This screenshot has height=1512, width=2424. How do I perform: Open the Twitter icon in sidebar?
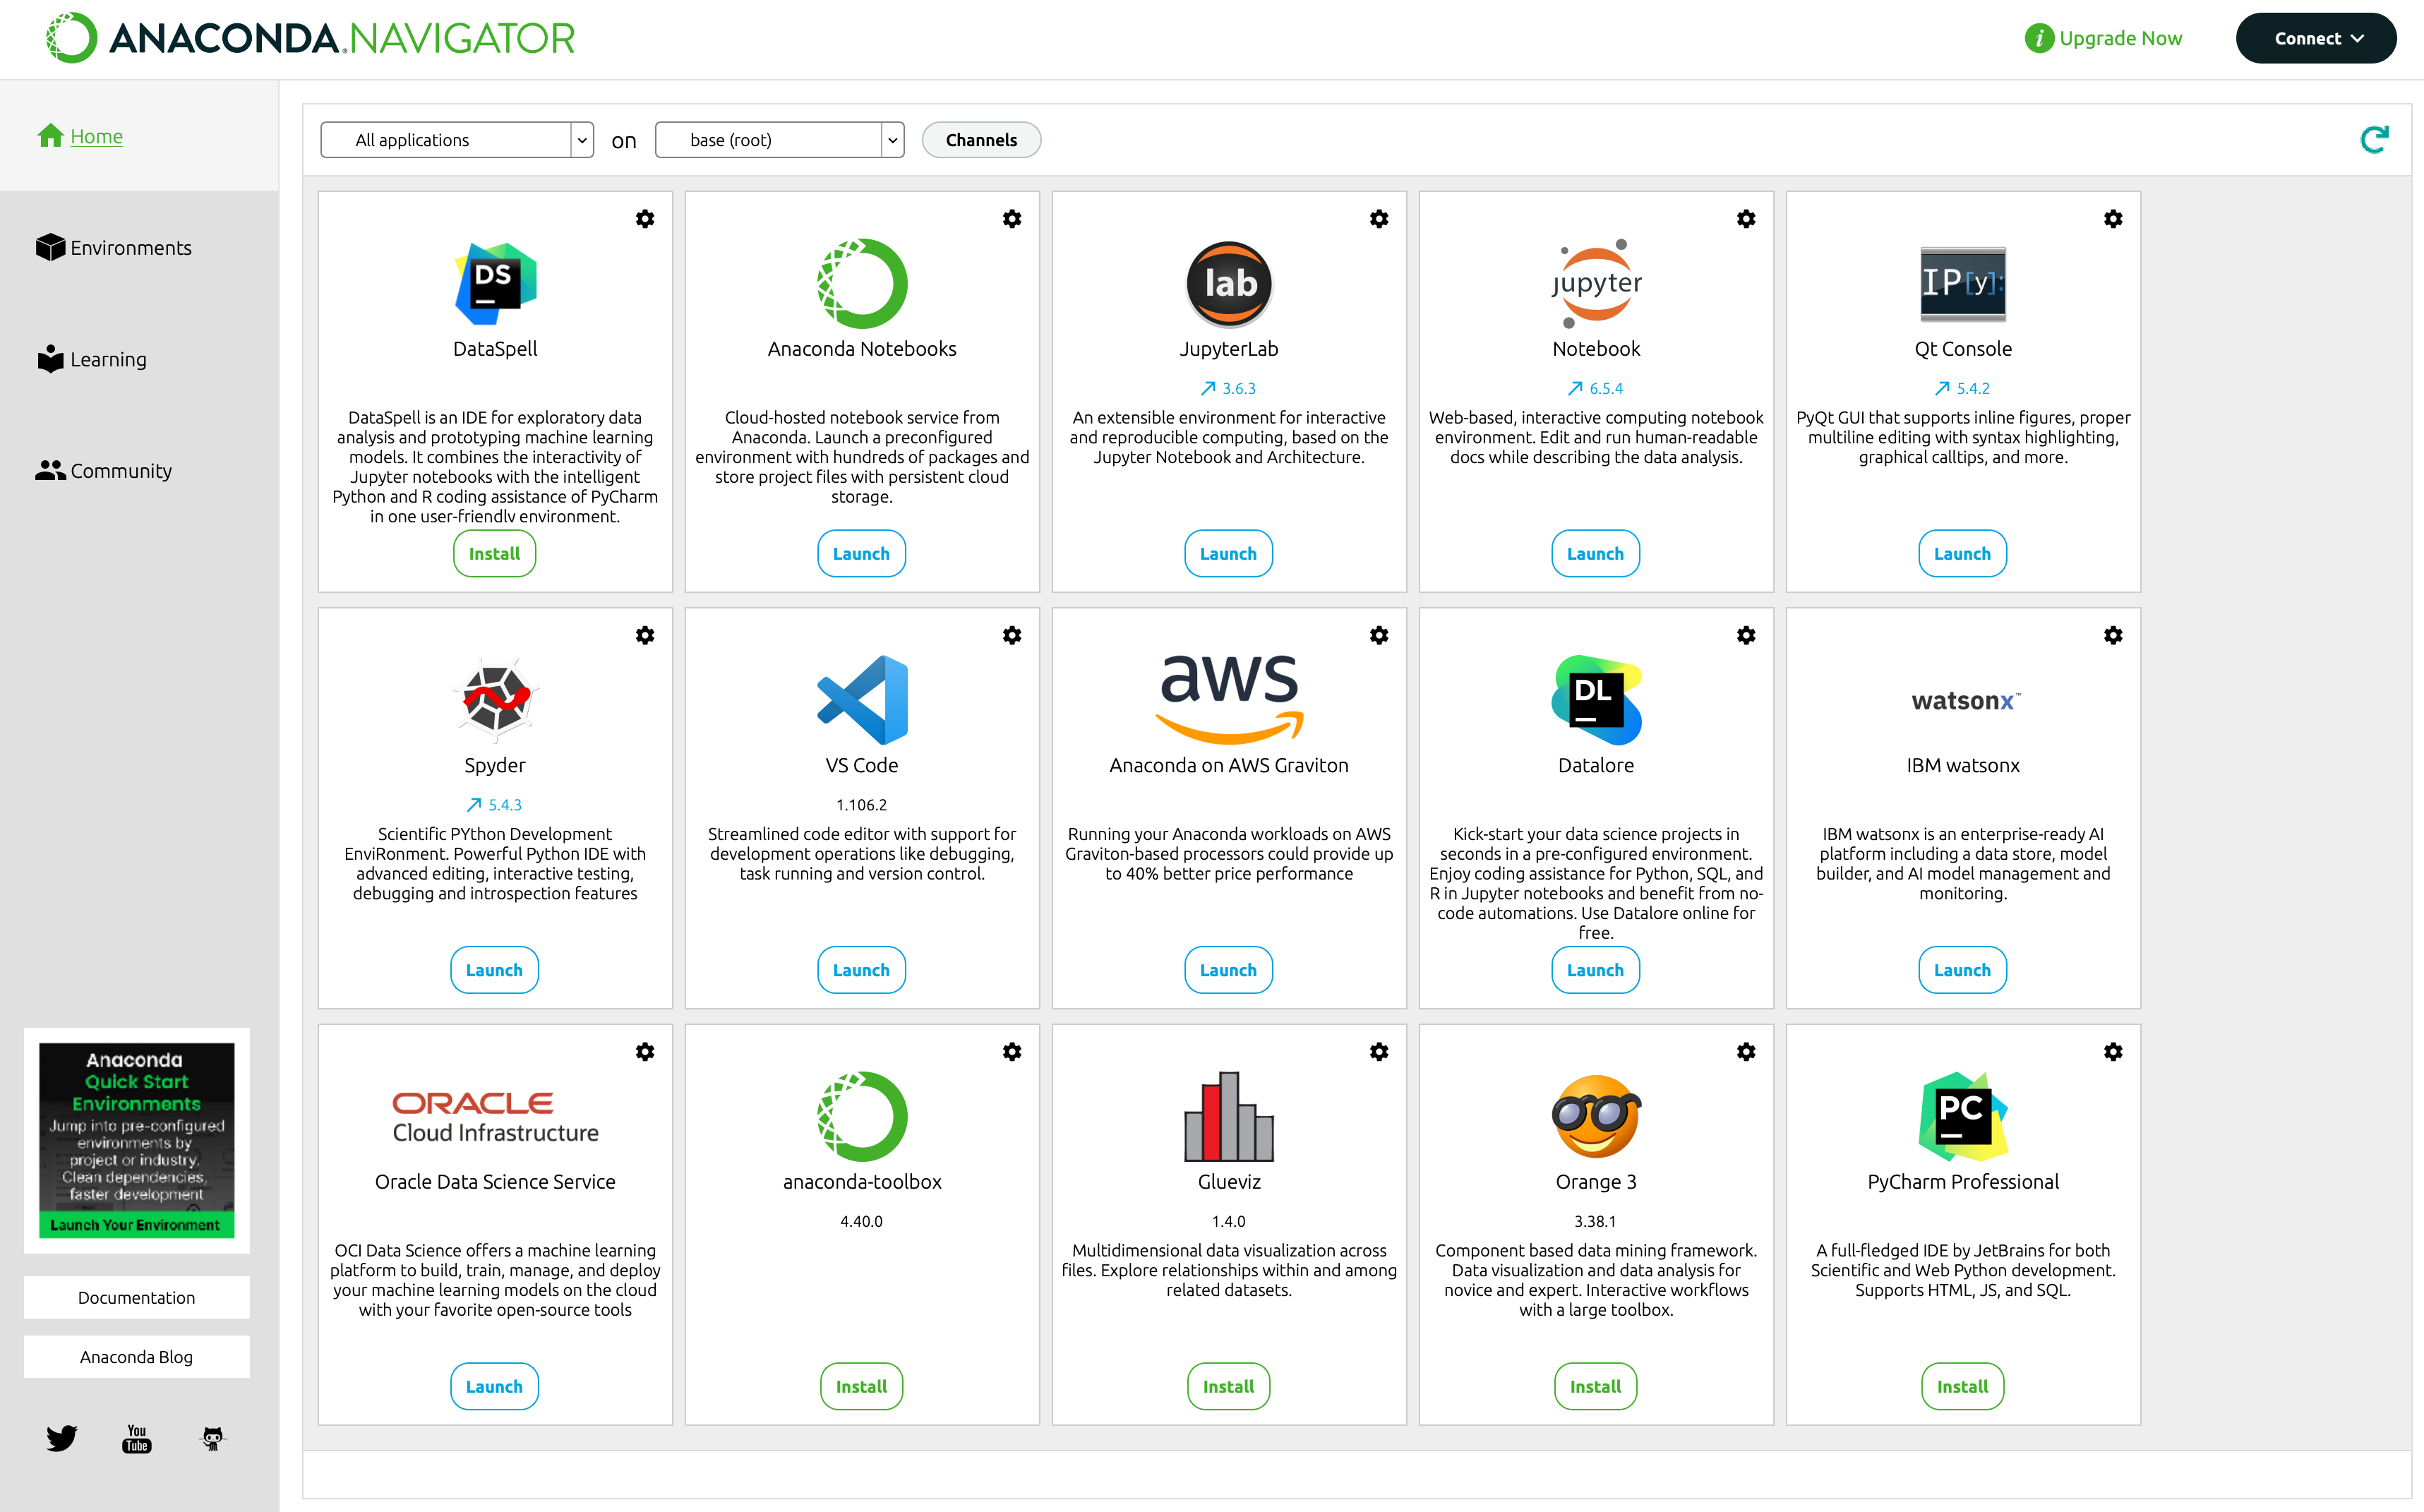tap(62, 1438)
